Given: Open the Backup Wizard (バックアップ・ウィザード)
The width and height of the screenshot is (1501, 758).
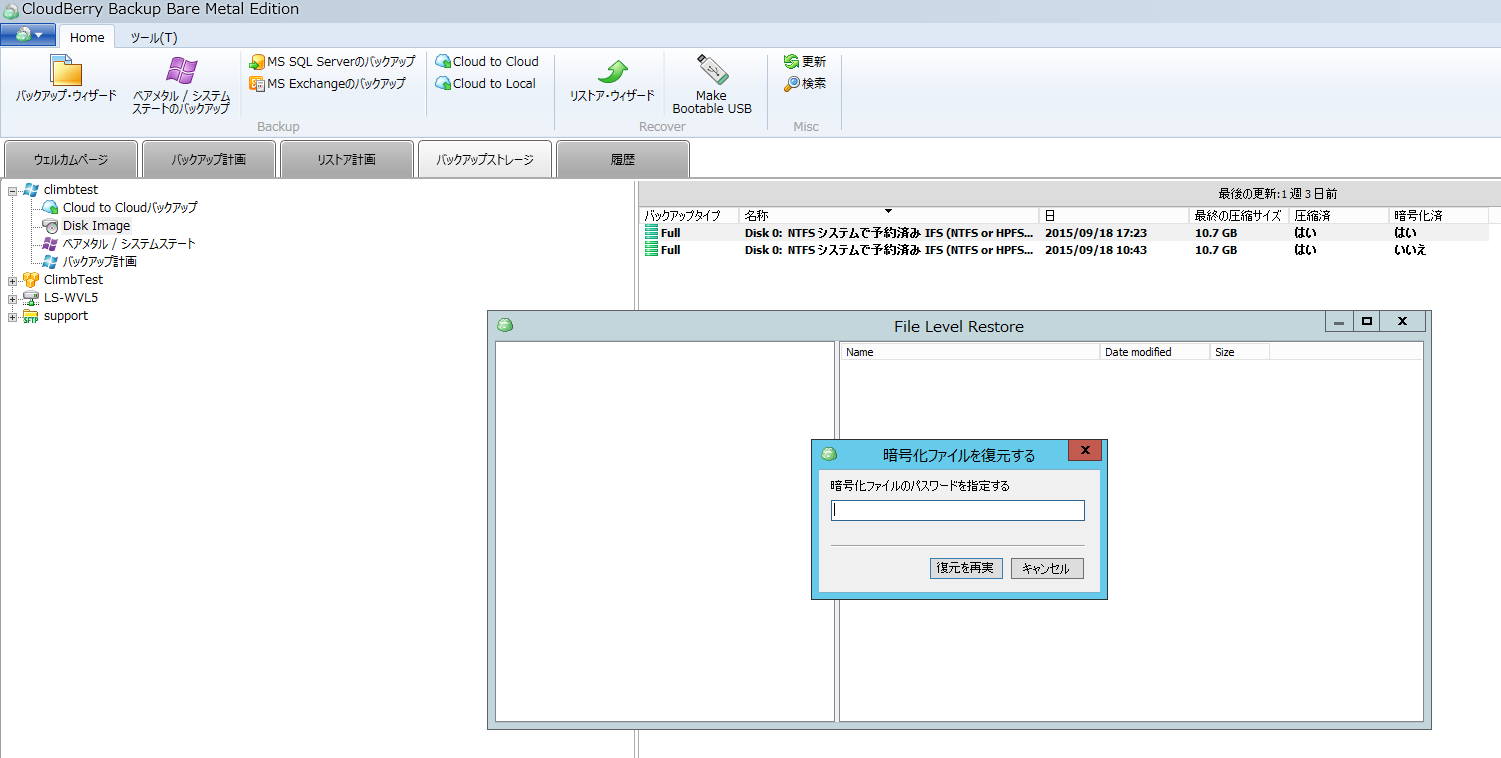Looking at the screenshot, I should [66, 78].
